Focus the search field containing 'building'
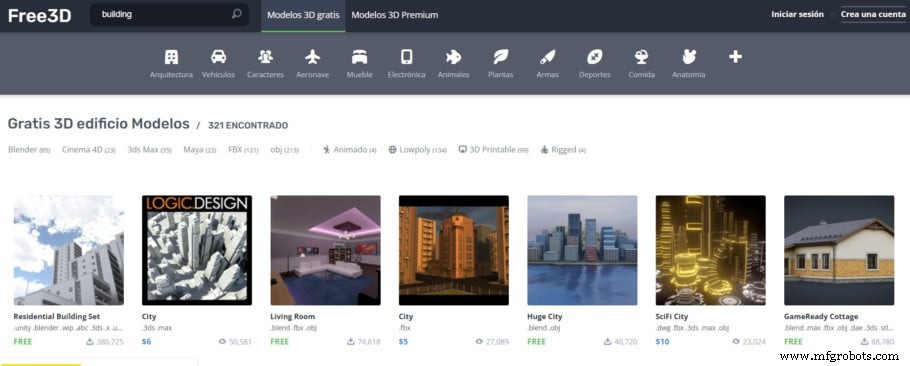The width and height of the screenshot is (910, 366). pyautogui.click(x=169, y=15)
